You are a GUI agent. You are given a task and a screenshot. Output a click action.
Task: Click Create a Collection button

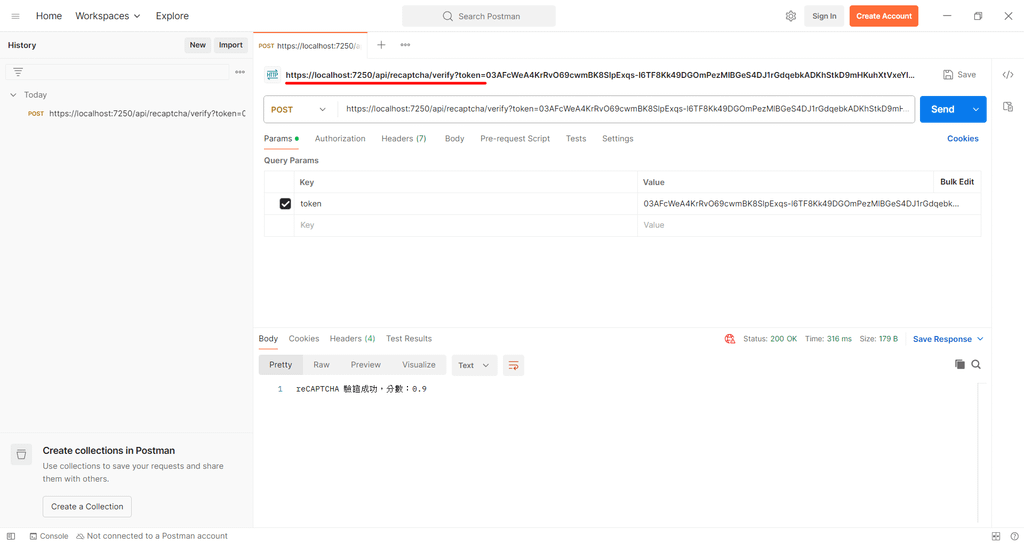[x=87, y=507]
